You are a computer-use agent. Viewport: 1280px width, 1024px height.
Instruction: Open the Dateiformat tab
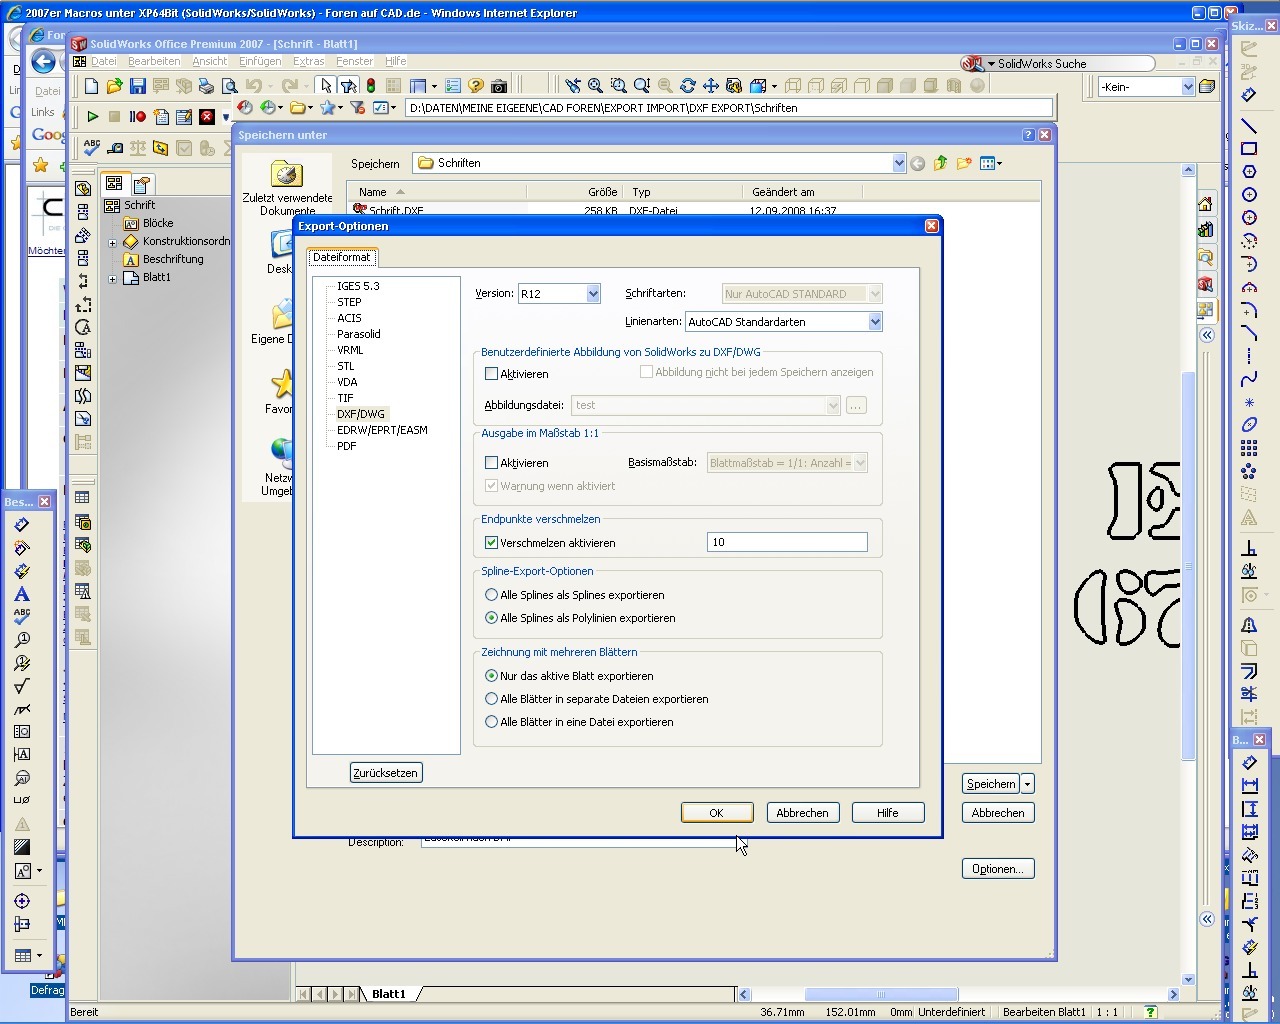click(341, 257)
